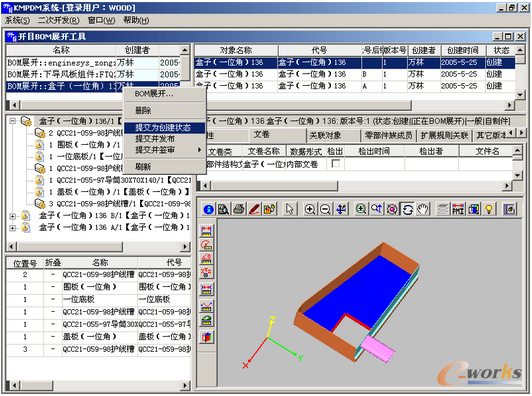Click the 创建者 column header in left list
532x396 pixels.
pos(137,51)
